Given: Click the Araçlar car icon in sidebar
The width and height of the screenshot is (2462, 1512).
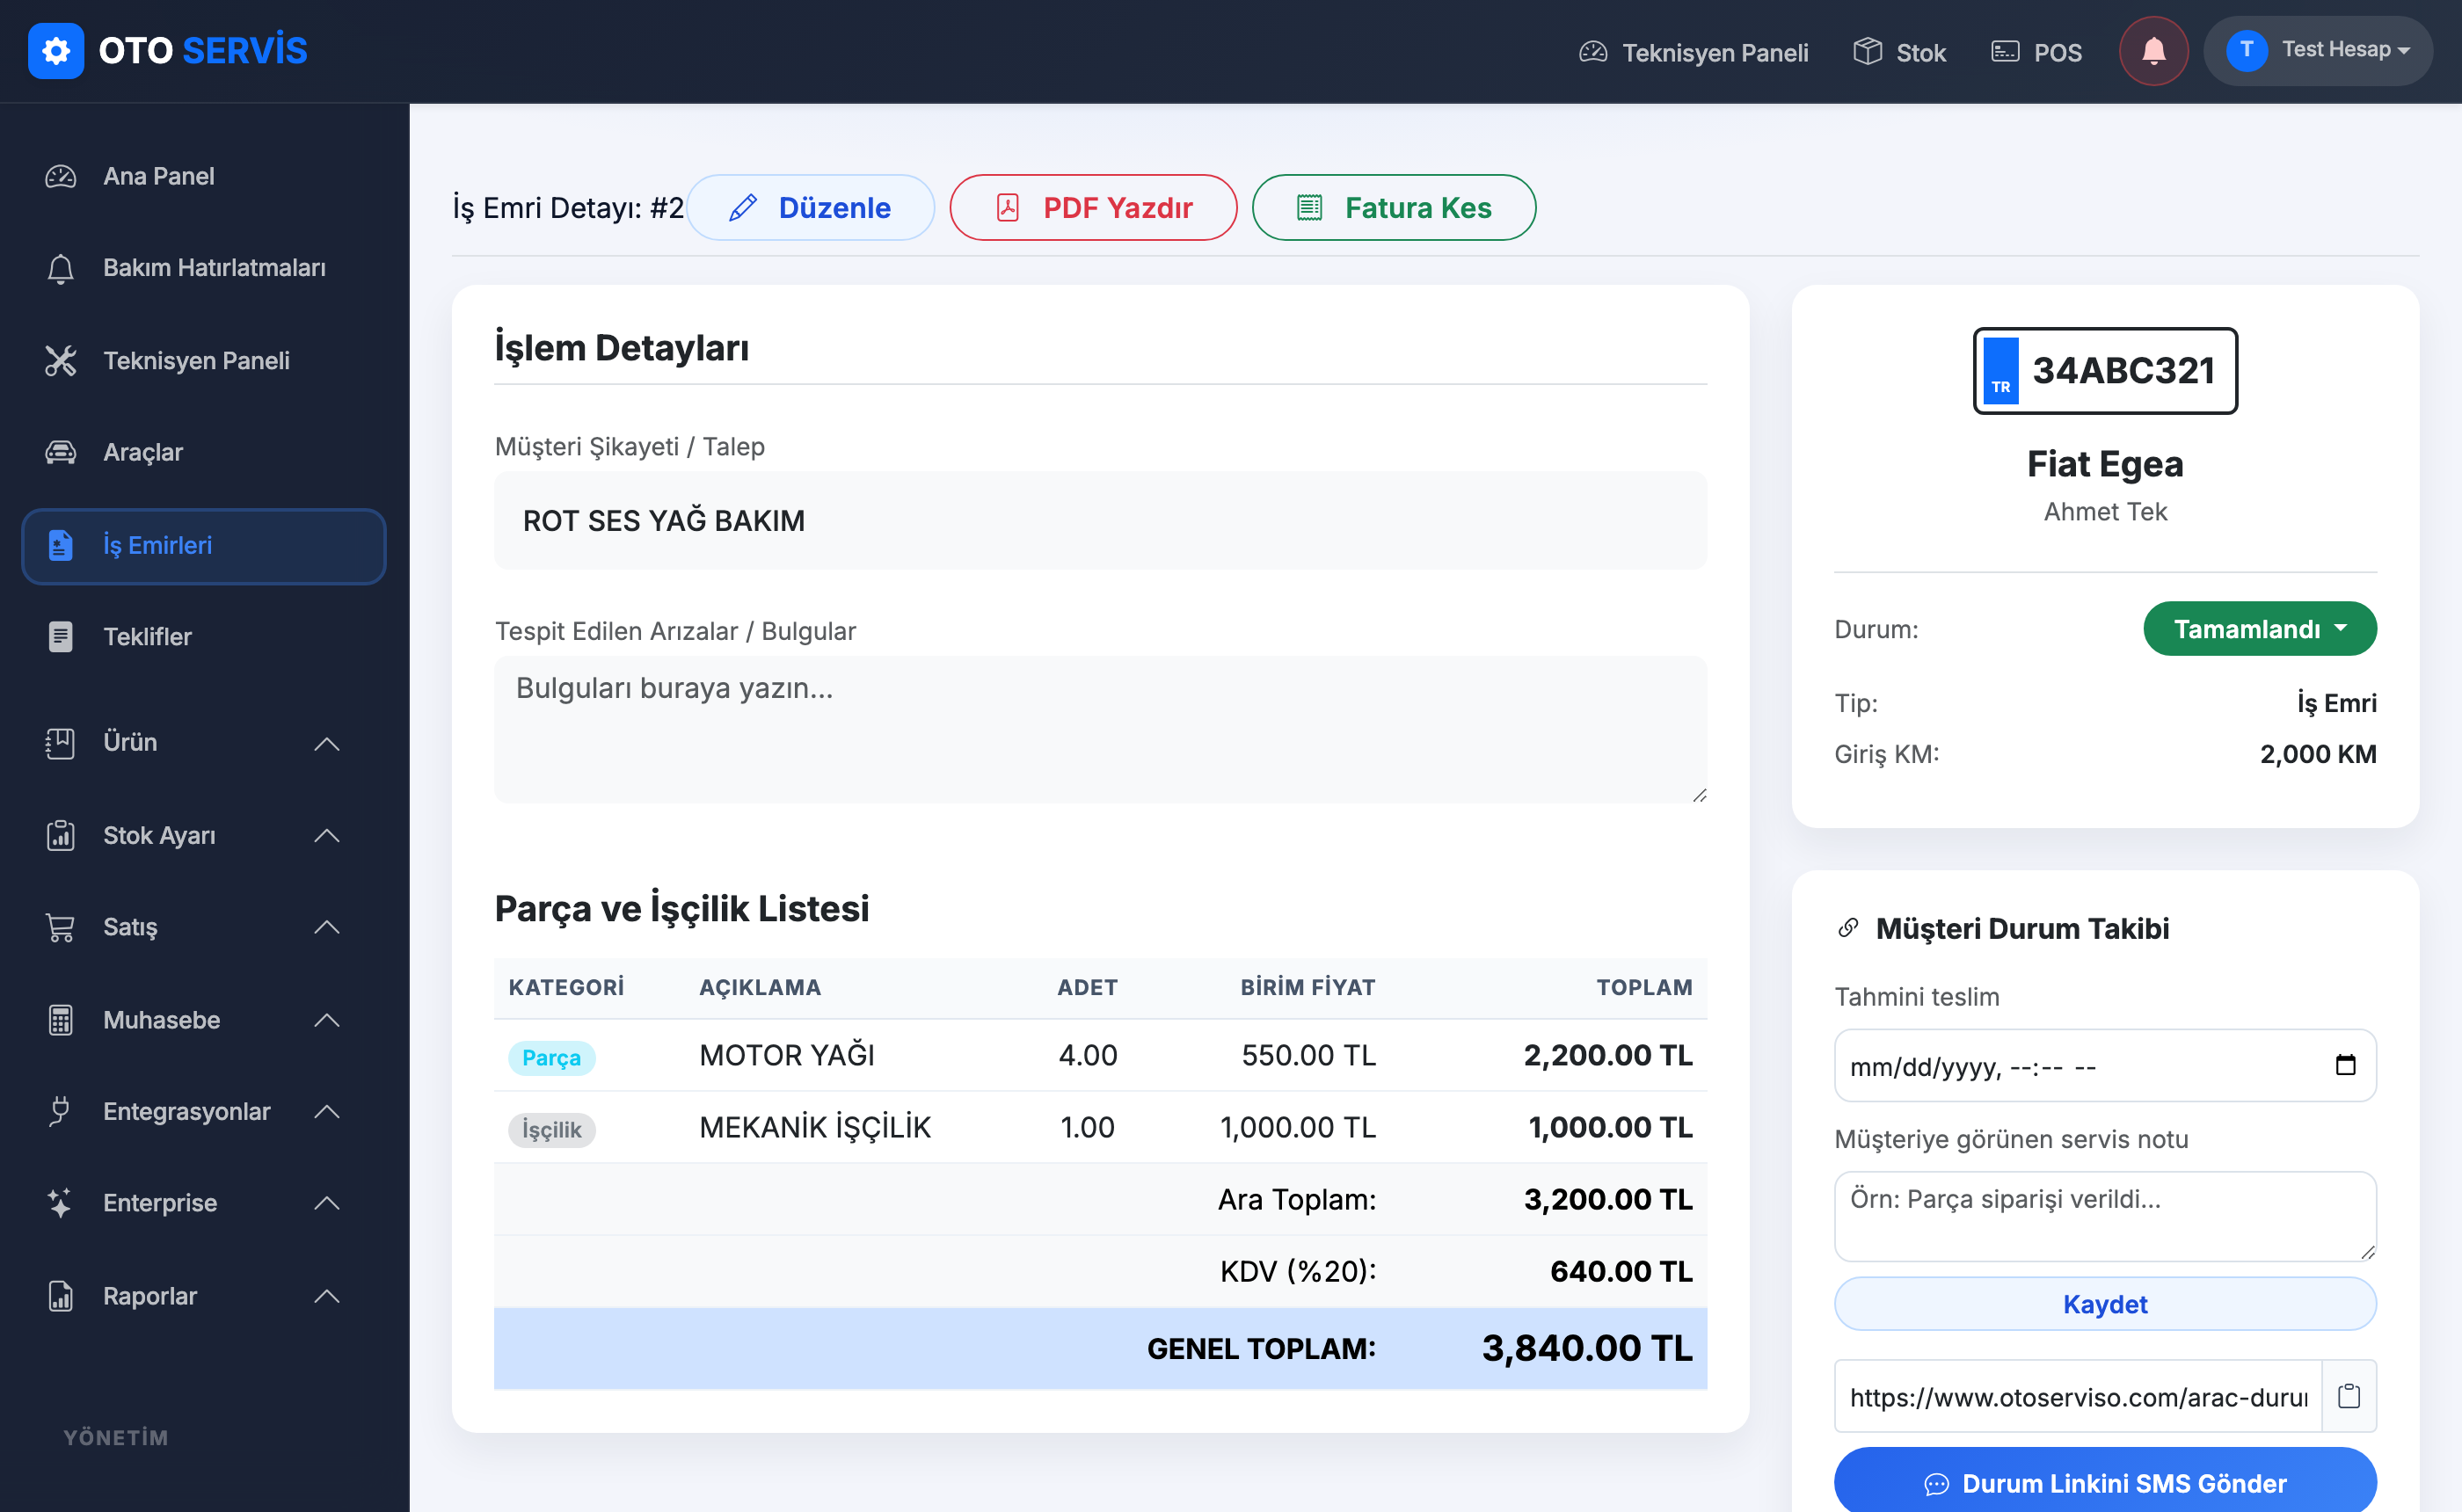Looking at the screenshot, I should [61, 452].
